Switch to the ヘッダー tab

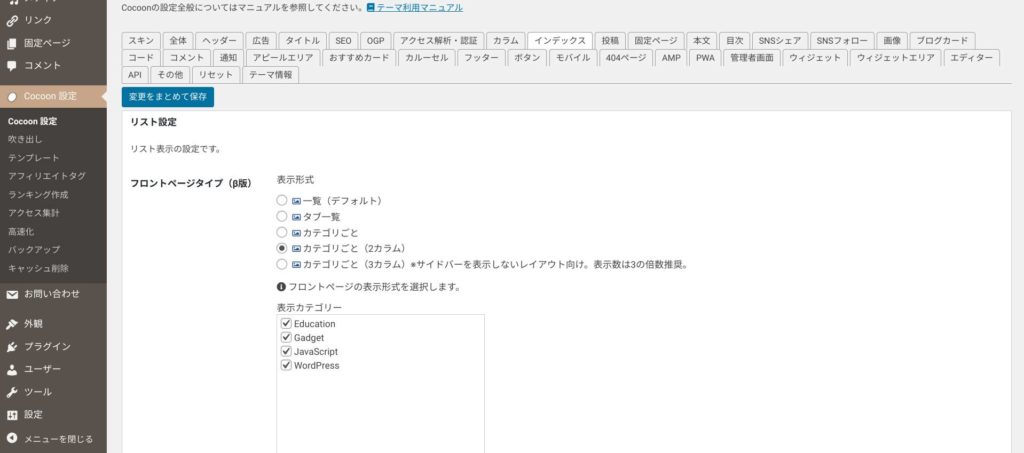(219, 40)
